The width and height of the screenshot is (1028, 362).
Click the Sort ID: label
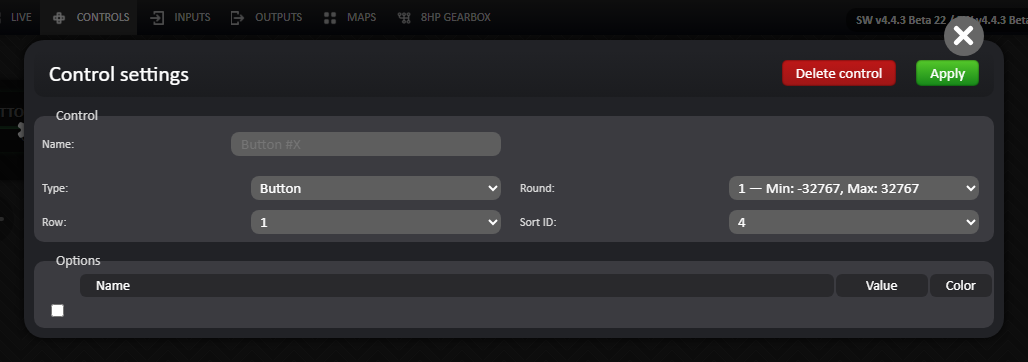[x=538, y=222]
